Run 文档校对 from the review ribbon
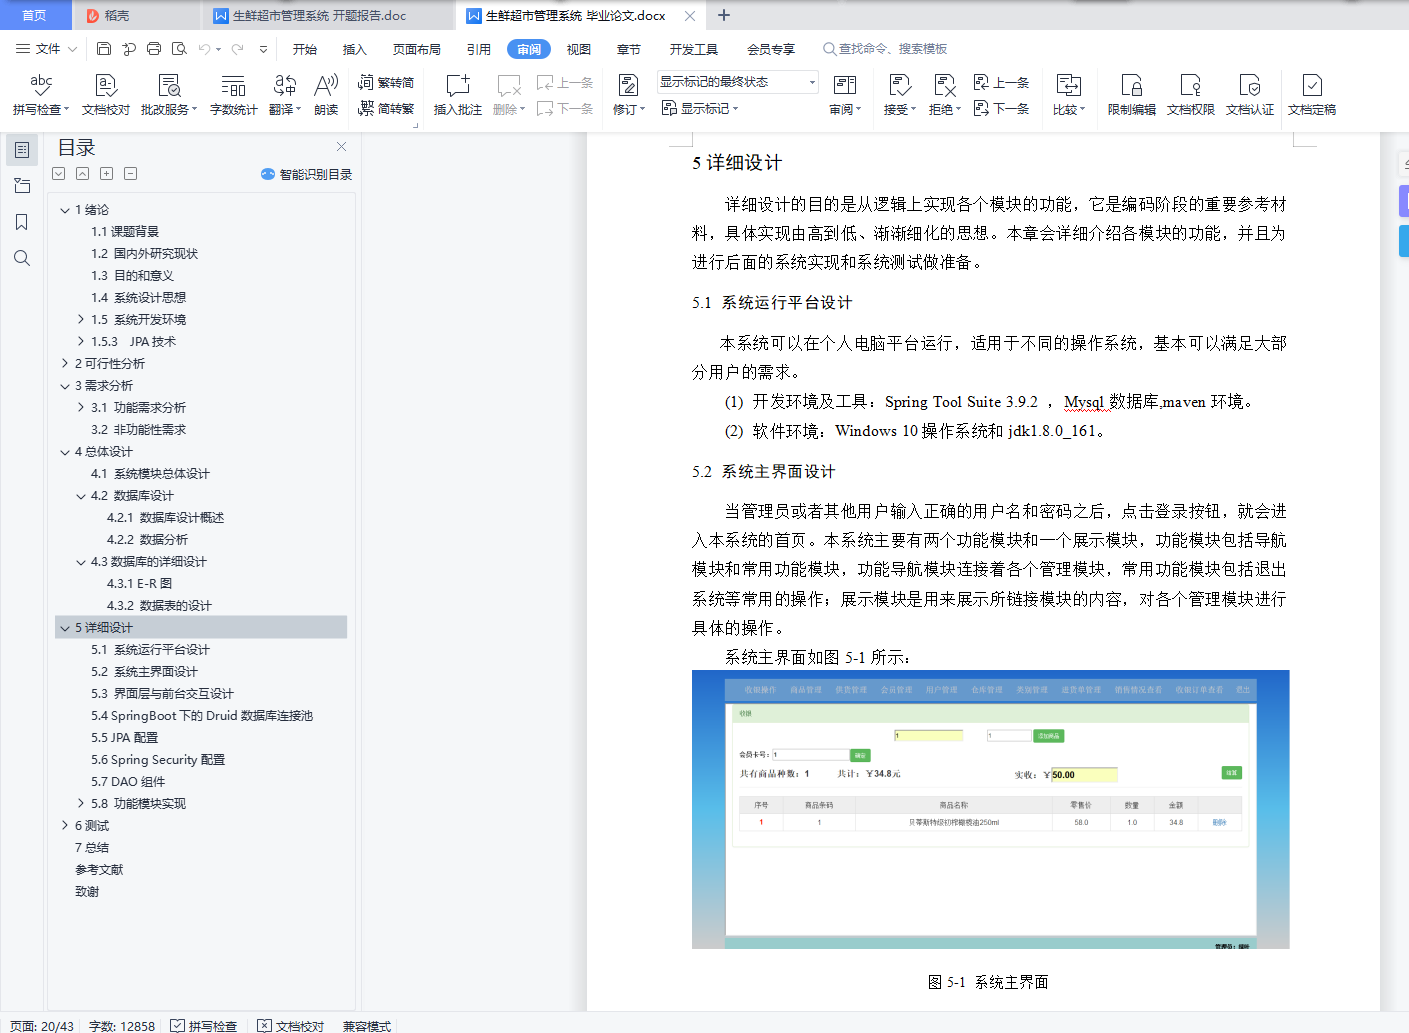This screenshot has width=1409, height=1033. [106, 95]
